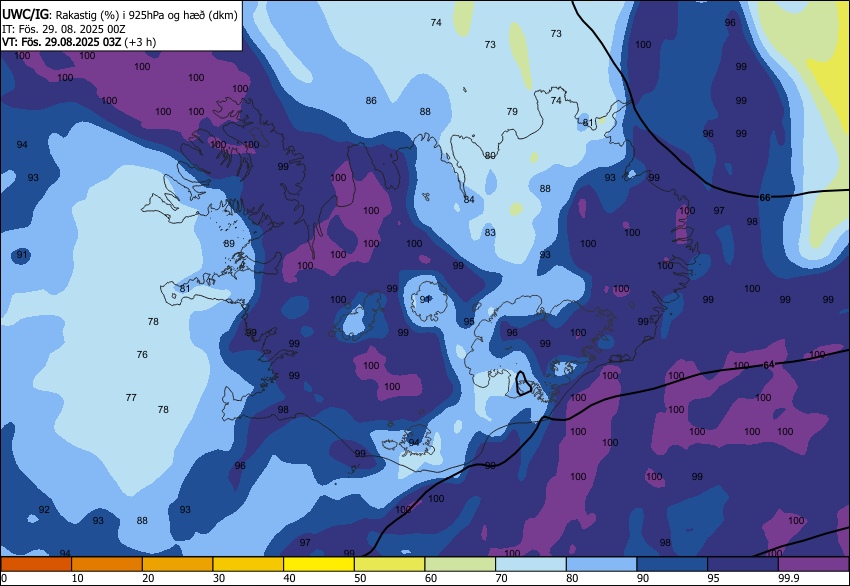The height and width of the screenshot is (586, 850).
Task: Click the '99.9' legend scale label
Action: 788,578
